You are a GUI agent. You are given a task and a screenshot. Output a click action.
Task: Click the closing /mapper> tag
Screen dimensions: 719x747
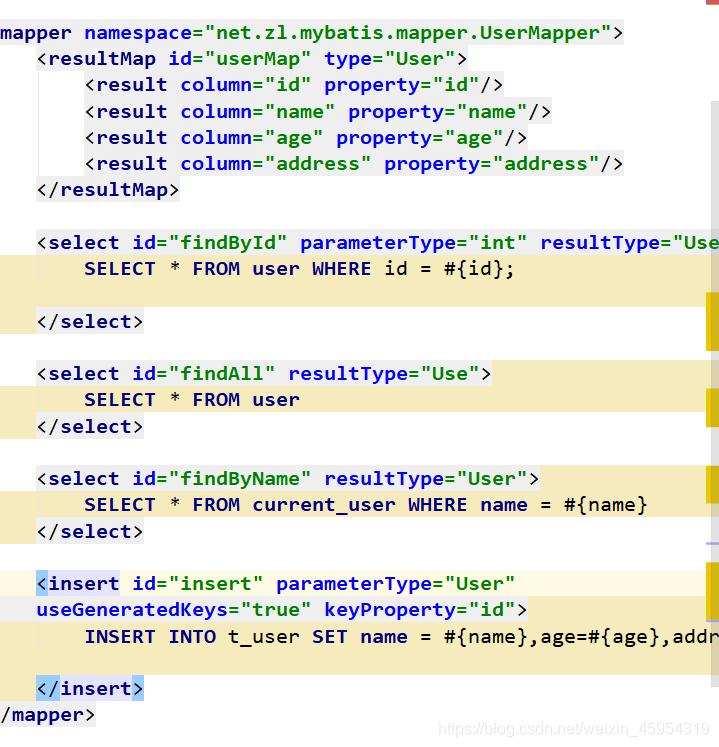[x=48, y=715]
